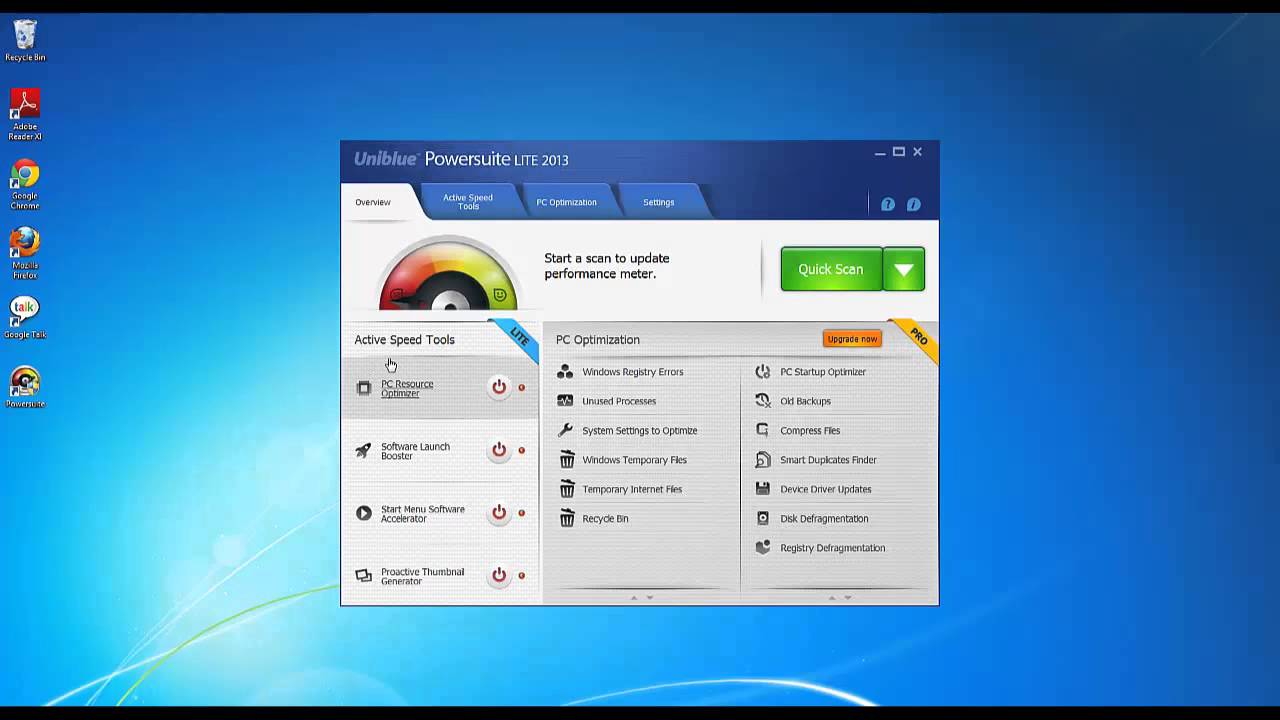Open the Active Speed Tools tab
This screenshot has height=720, width=1280.
tap(468, 202)
